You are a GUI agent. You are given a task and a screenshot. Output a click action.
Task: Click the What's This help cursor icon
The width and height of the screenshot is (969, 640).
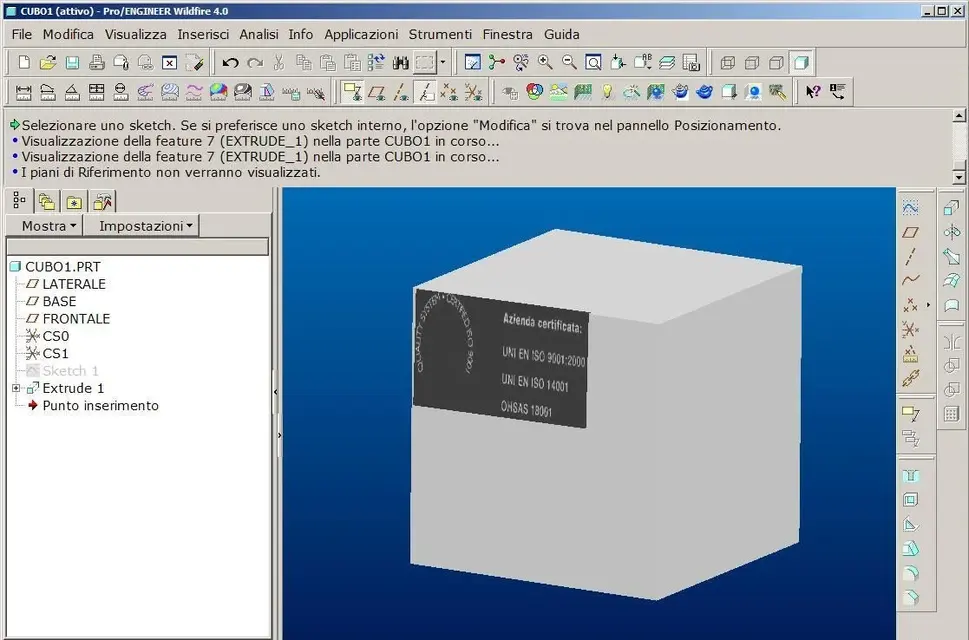[x=812, y=92]
